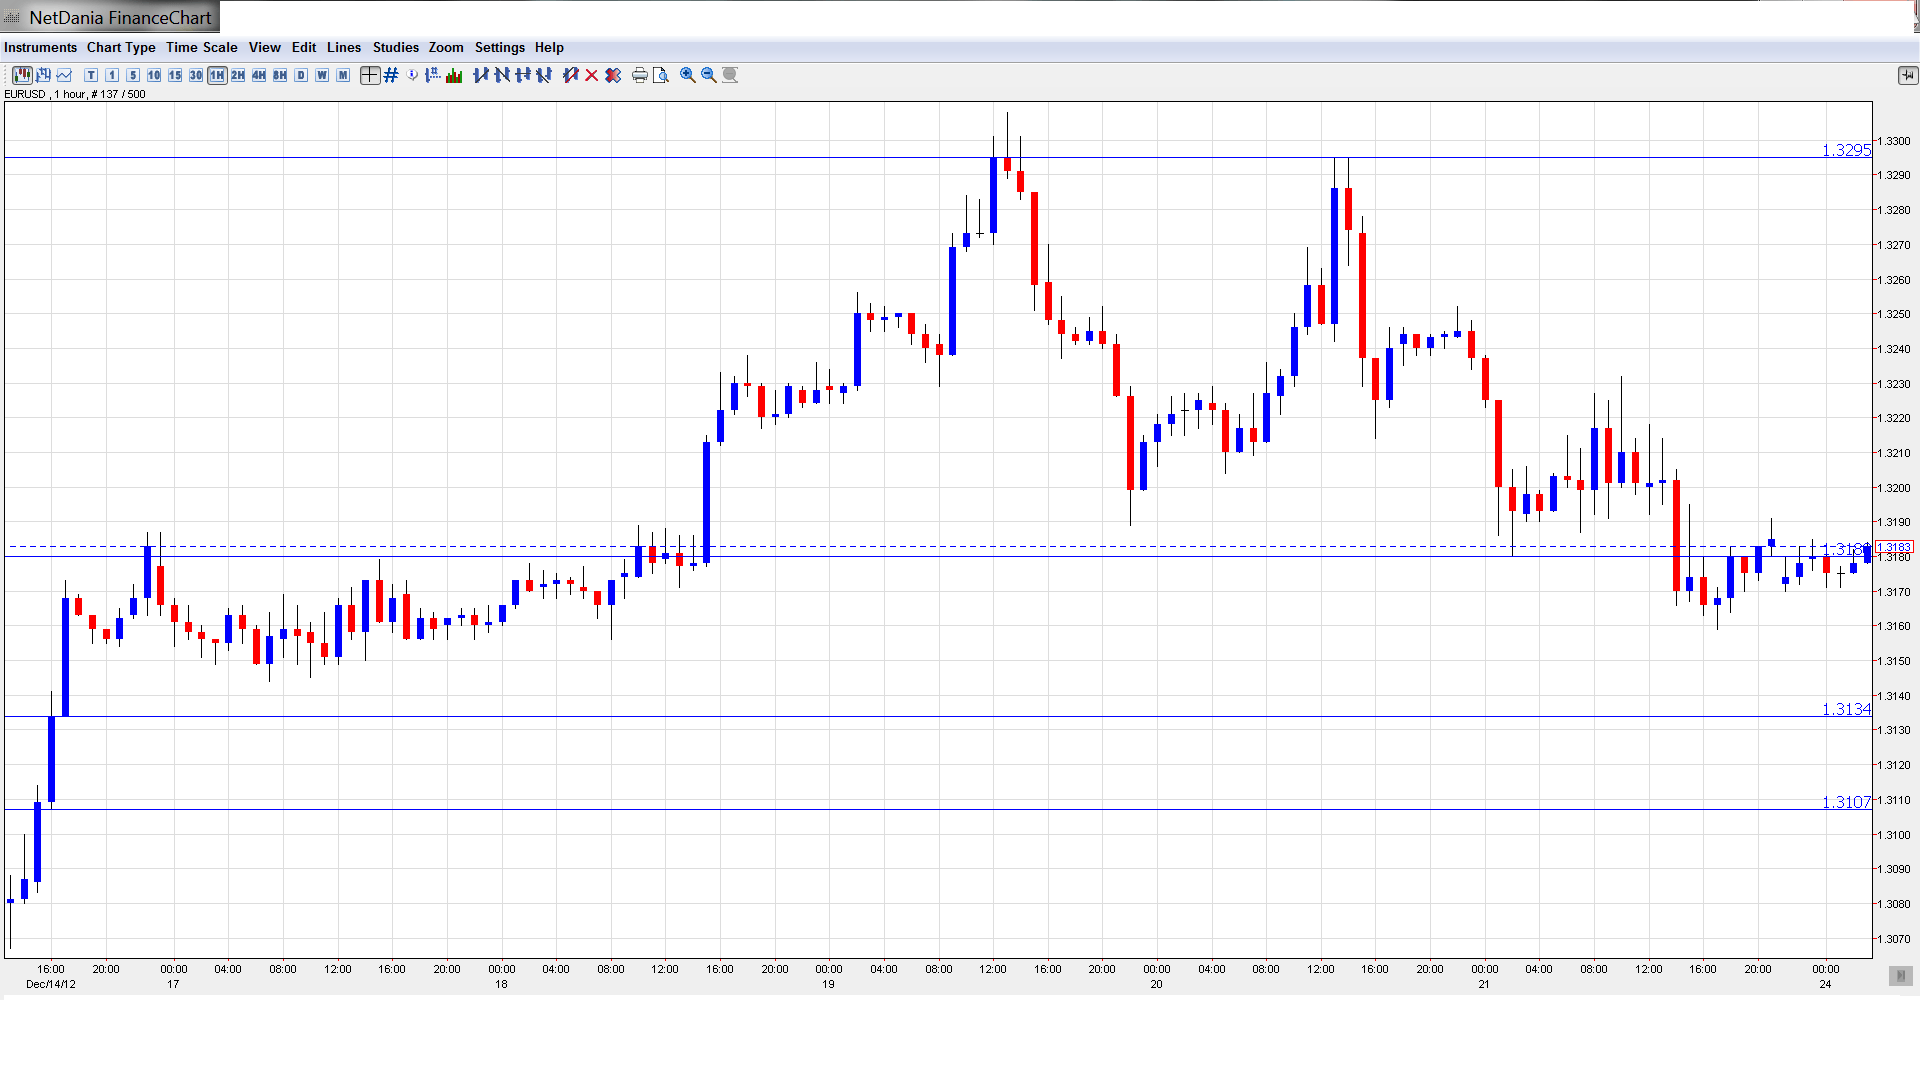This screenshot has height=1080, width=1920.
Task: Click the zoom out magnifier
Action: pos(709,75)
